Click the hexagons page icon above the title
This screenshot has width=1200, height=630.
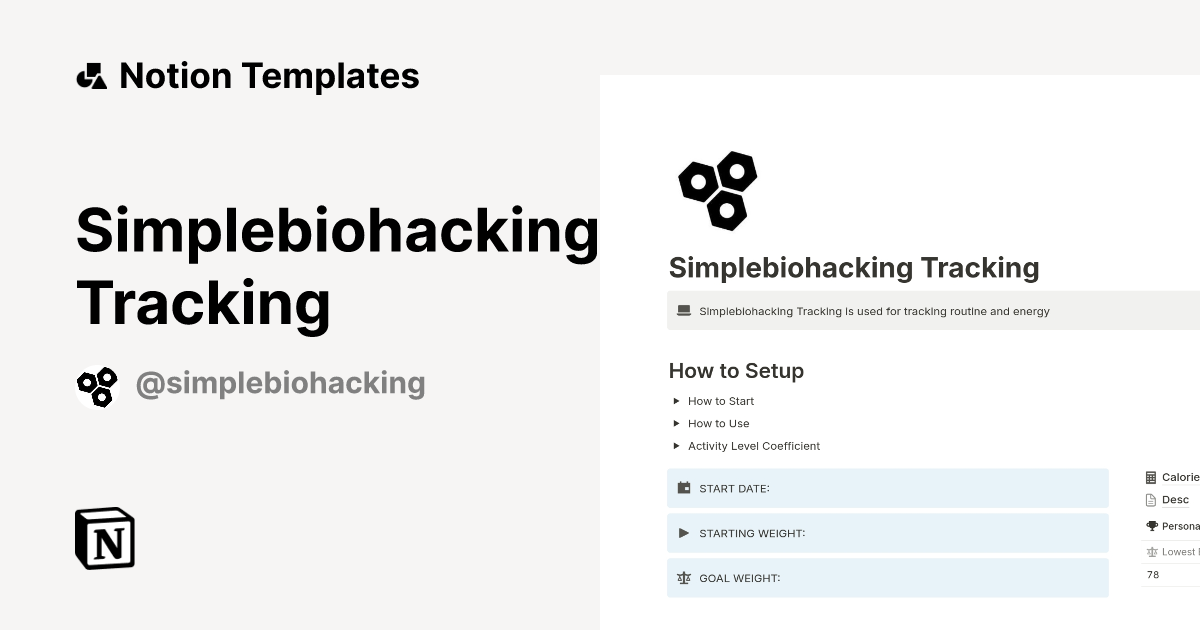click(716, 190)
